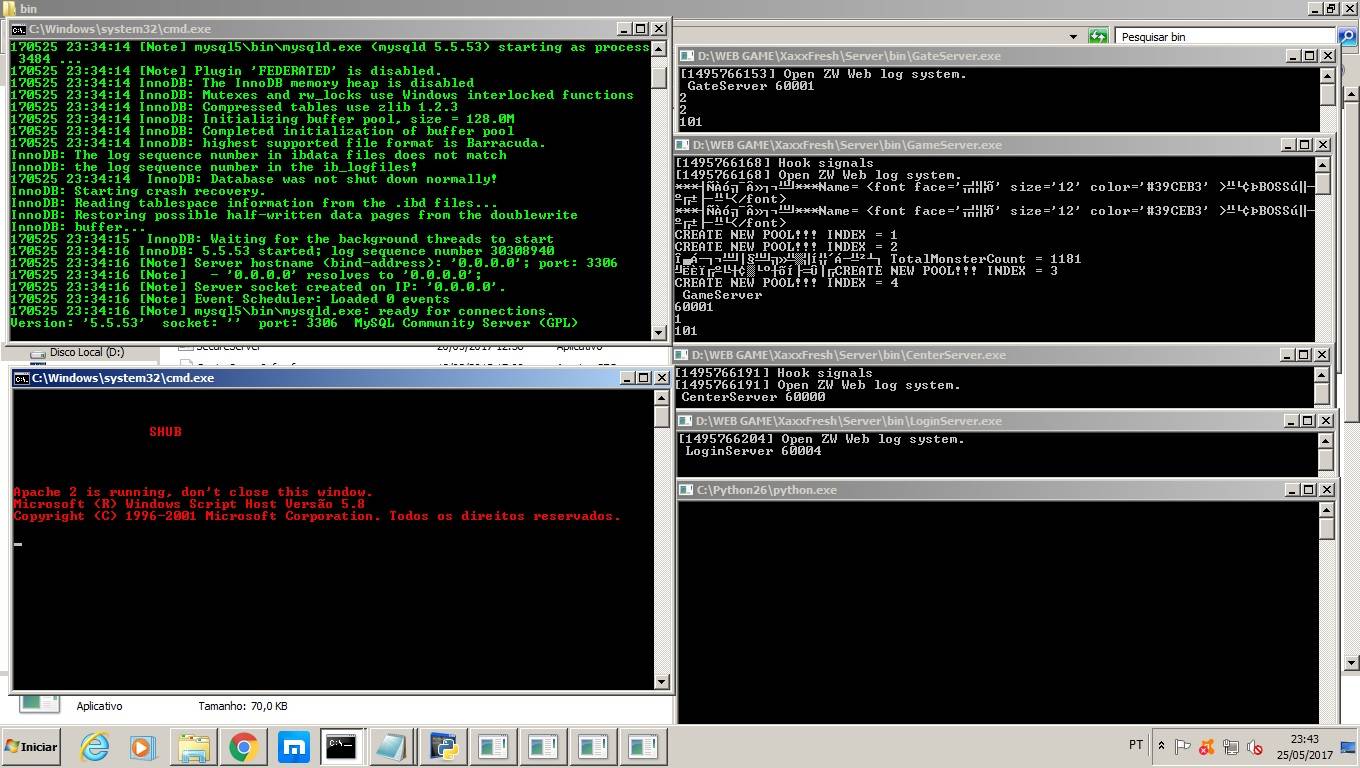Click 'LoginServer 60004' console line
The height and width of the screenshot is (768, 1360).
tap(753, 451)
